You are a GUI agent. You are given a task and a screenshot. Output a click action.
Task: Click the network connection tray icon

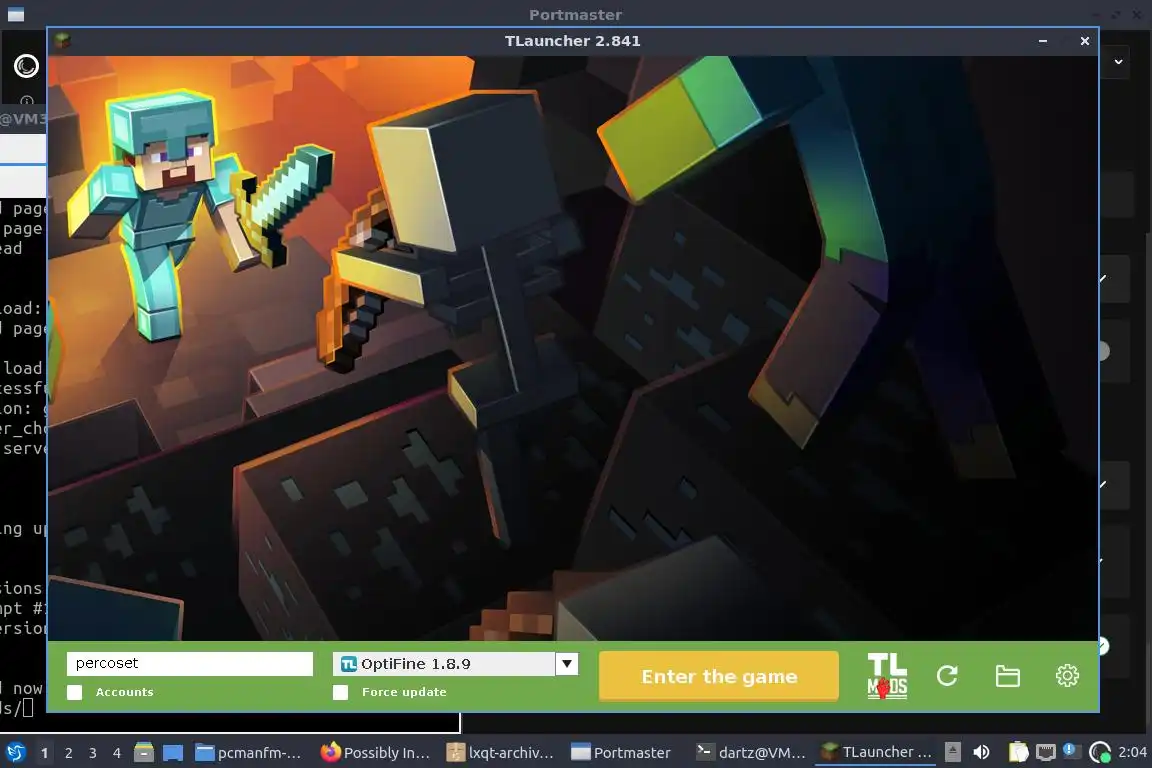(x=1045, y=752)
